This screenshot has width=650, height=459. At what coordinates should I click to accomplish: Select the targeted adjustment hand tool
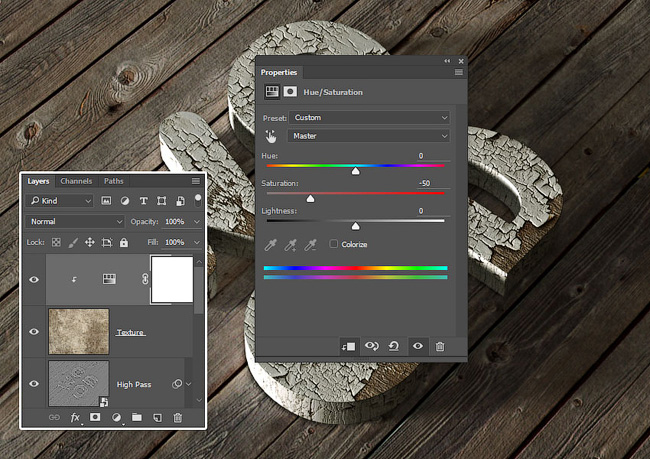pos(271,136)
